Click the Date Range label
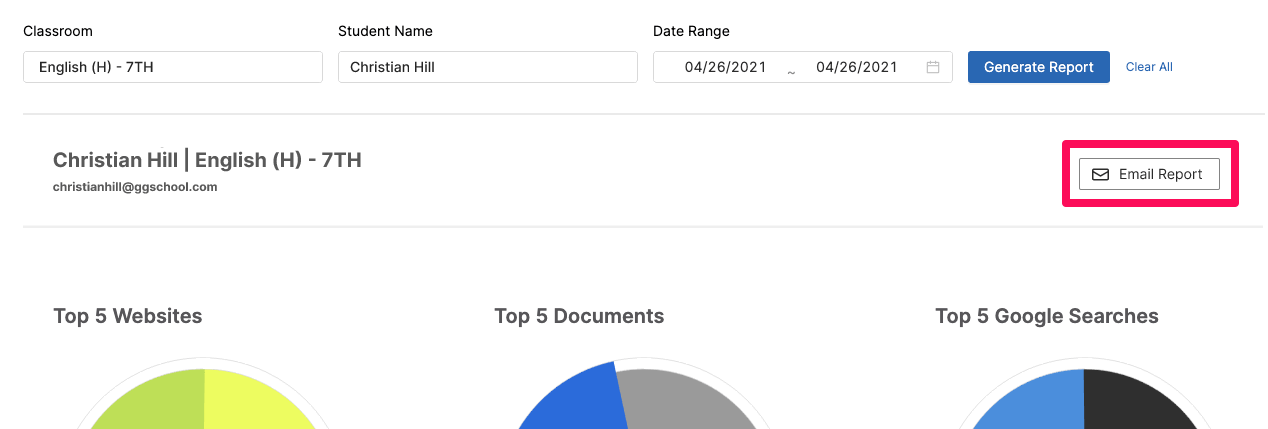 click(x=691, y=31)
